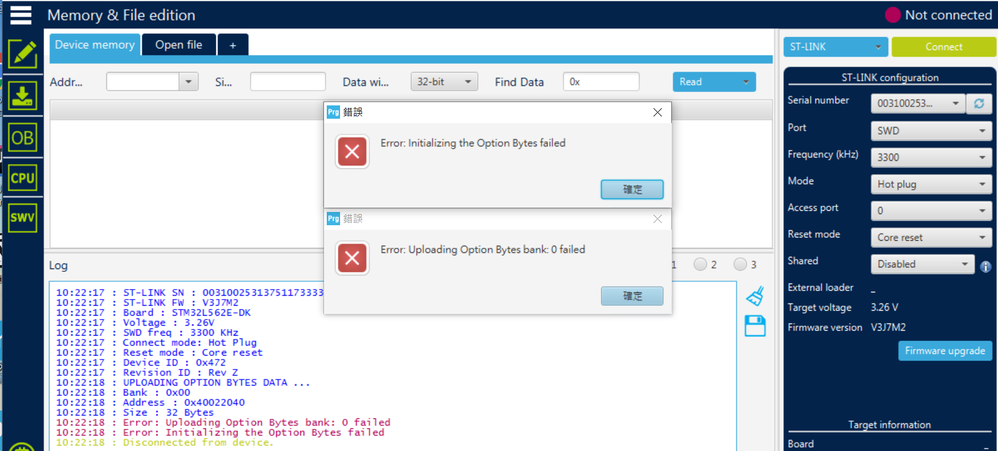
Task: Close the Initializing Option Bytes error dialog
Action: pos(657,113)
